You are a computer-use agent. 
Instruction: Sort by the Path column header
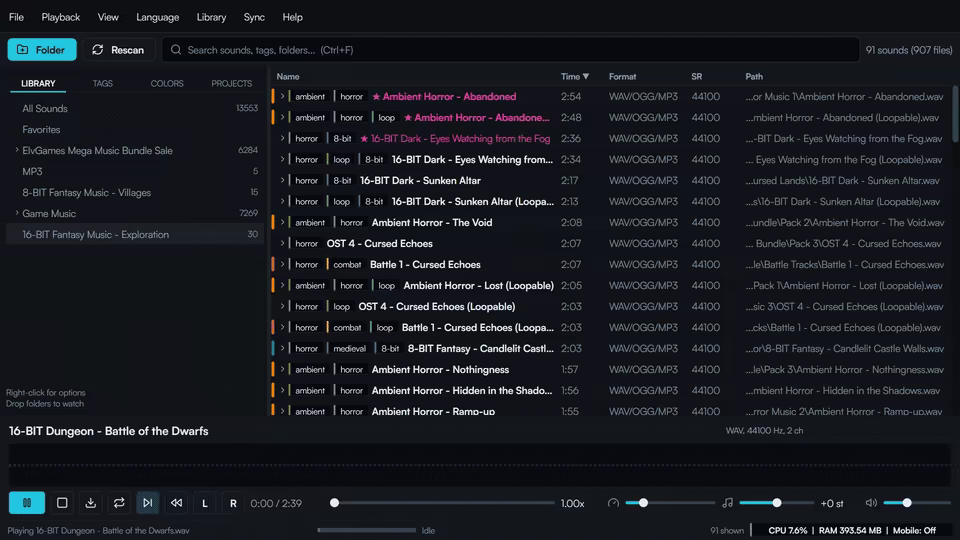754,77
